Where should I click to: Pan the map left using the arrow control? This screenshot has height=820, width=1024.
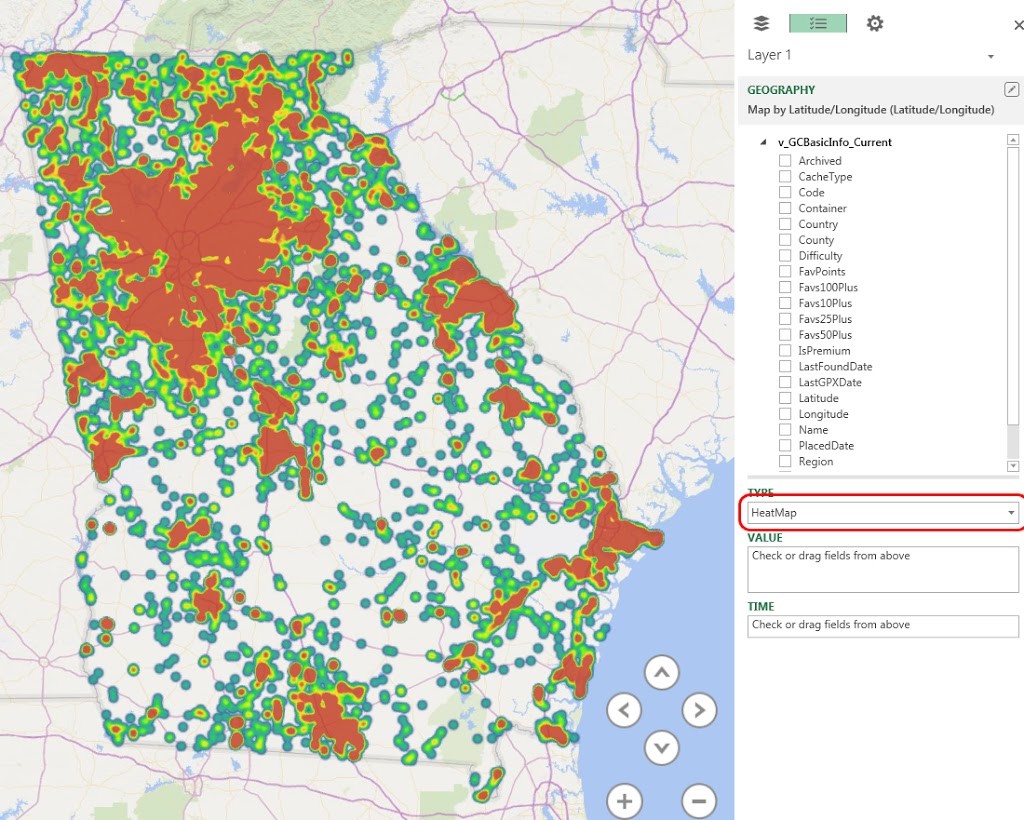[624, 710]
